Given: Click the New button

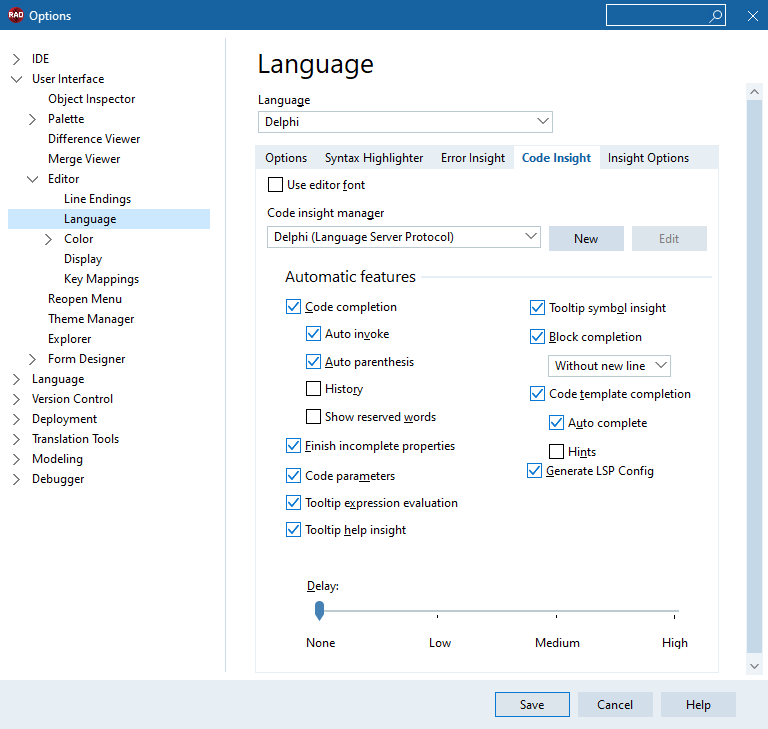Looking at the screenshot, I should (x=586, y=239).
